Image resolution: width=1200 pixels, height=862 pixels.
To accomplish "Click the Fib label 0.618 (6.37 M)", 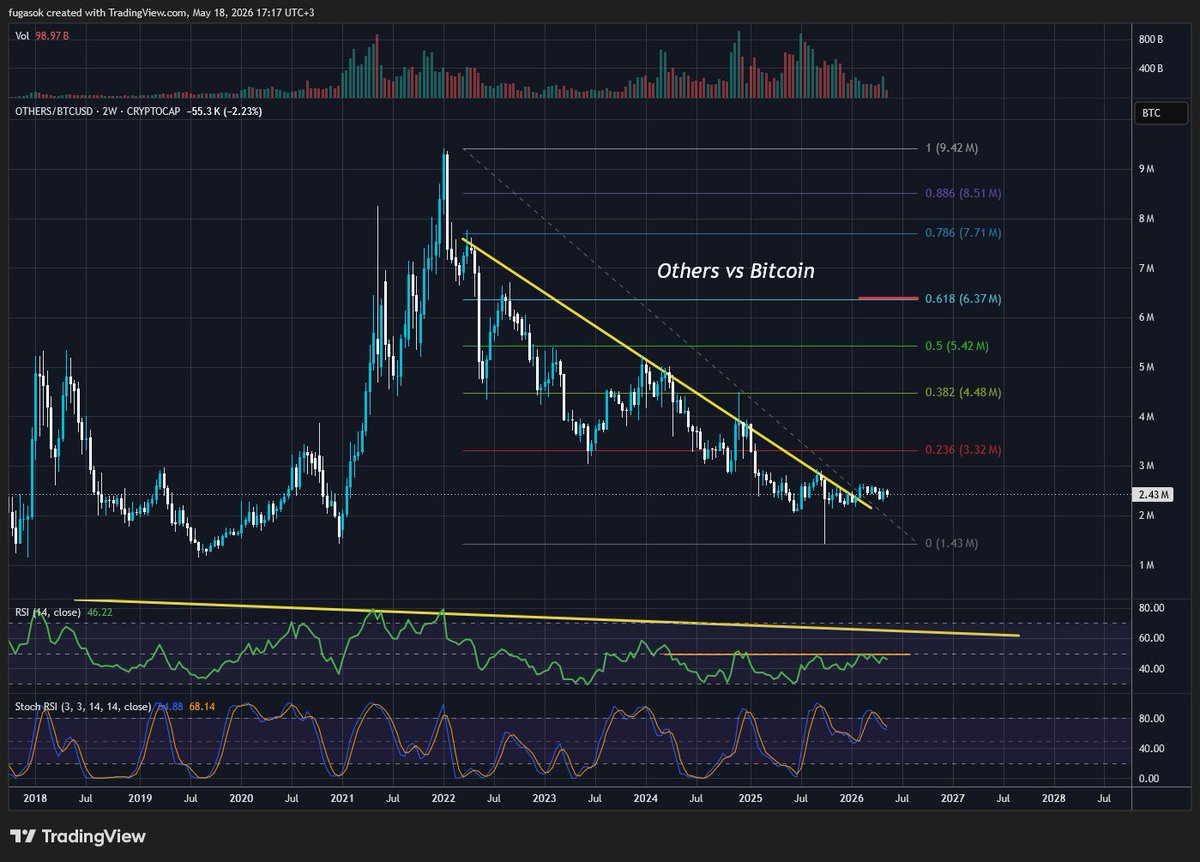I will point(962,298).
